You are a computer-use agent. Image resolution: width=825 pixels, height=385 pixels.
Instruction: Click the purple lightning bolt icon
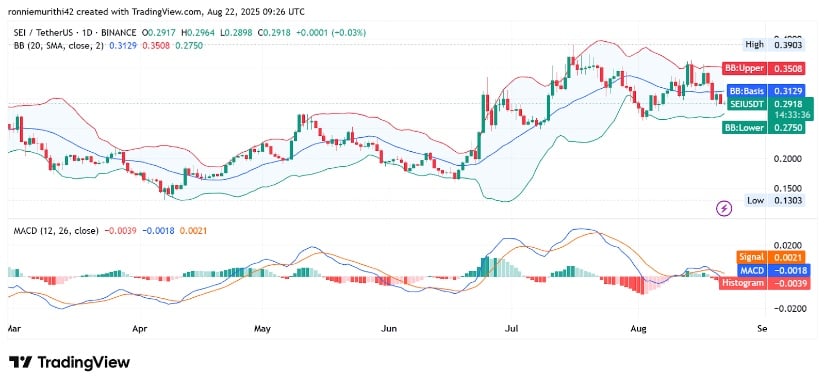tap(725, 209)
